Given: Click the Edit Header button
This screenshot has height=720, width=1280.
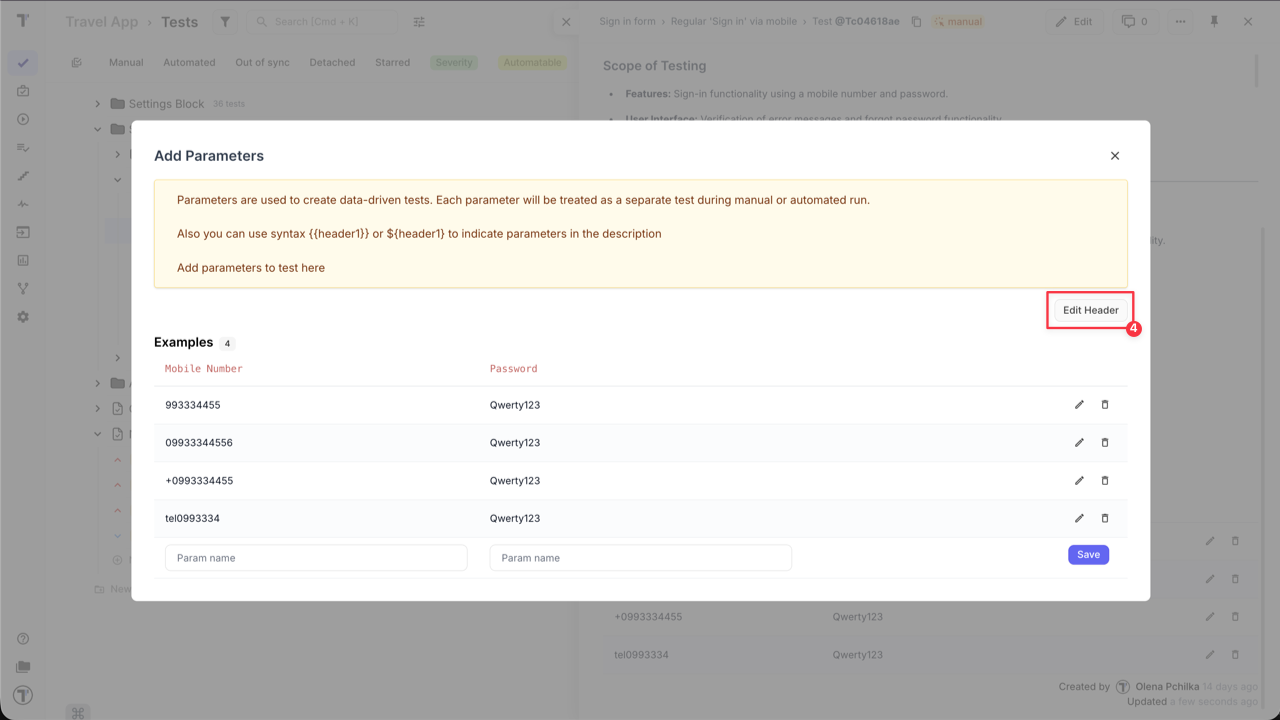Looking at the screenshot, I should point(1090,310).
